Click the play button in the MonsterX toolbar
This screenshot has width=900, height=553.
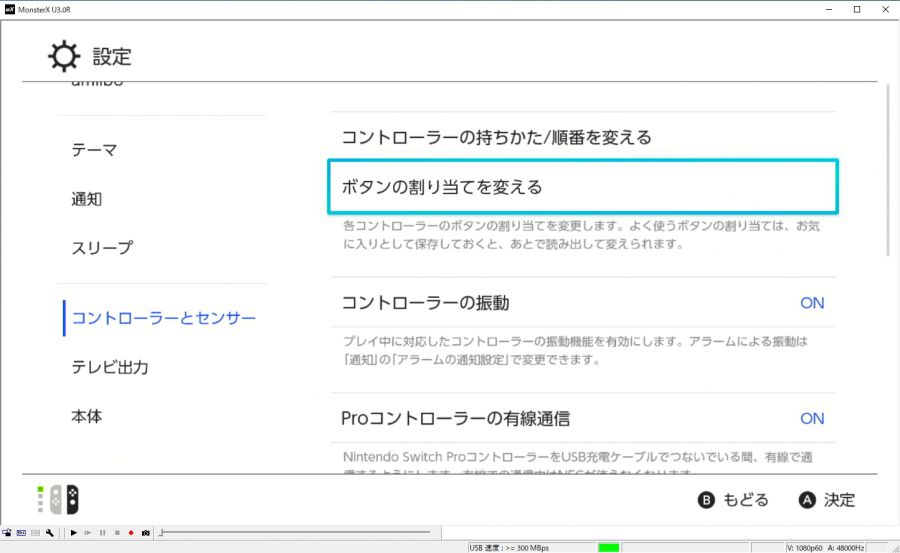coord(73,533)
